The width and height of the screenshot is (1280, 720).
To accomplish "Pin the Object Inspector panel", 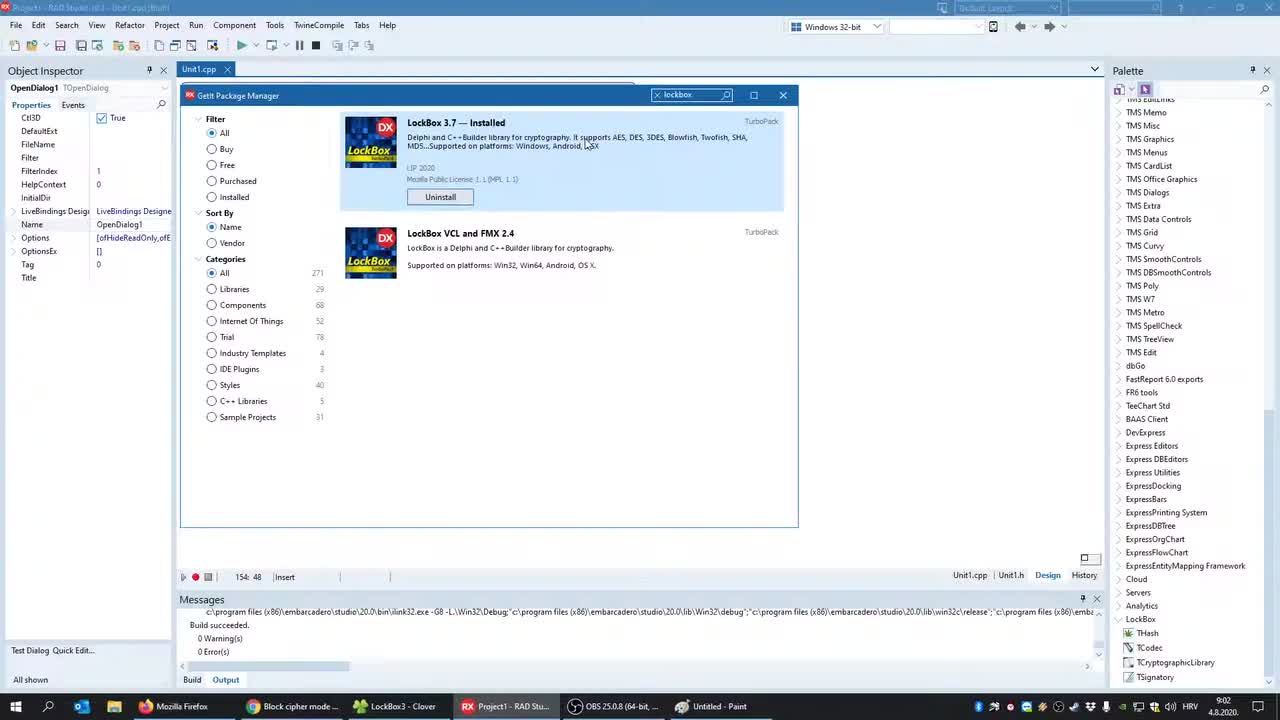I will tap(149, 70).
